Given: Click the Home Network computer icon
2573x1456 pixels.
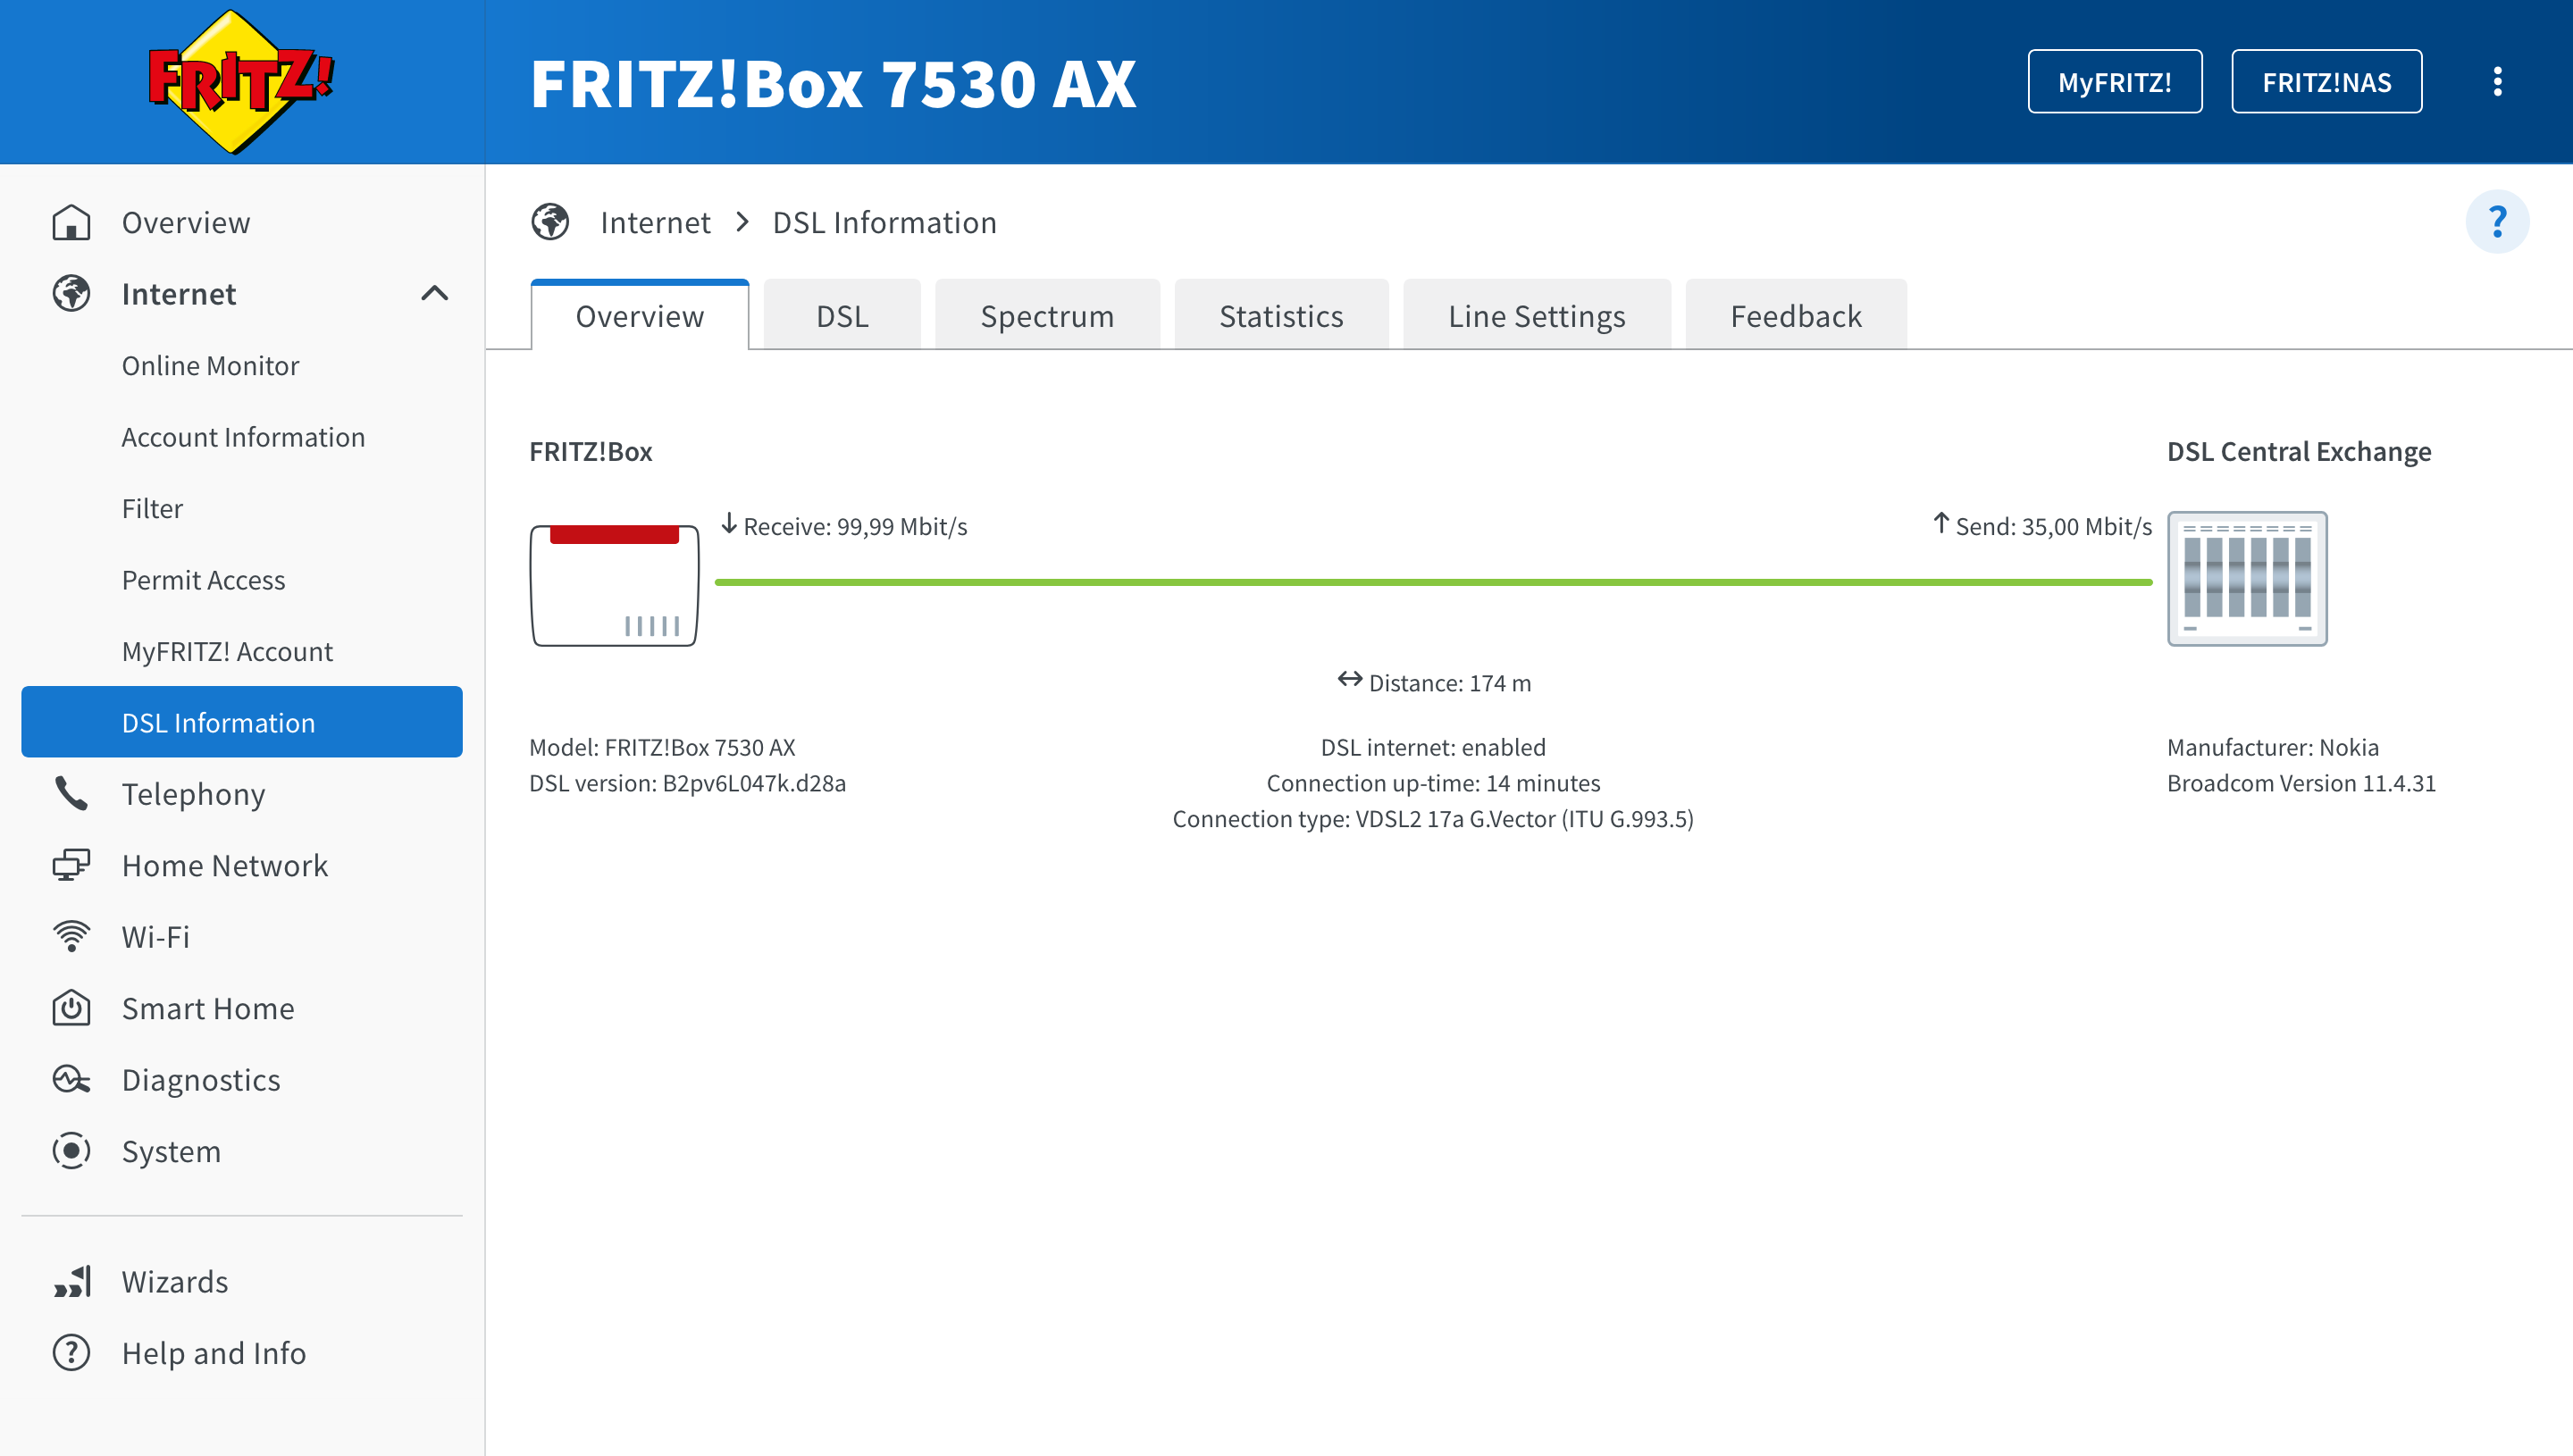Looking at the screenshot, I should tap(71, 865).
